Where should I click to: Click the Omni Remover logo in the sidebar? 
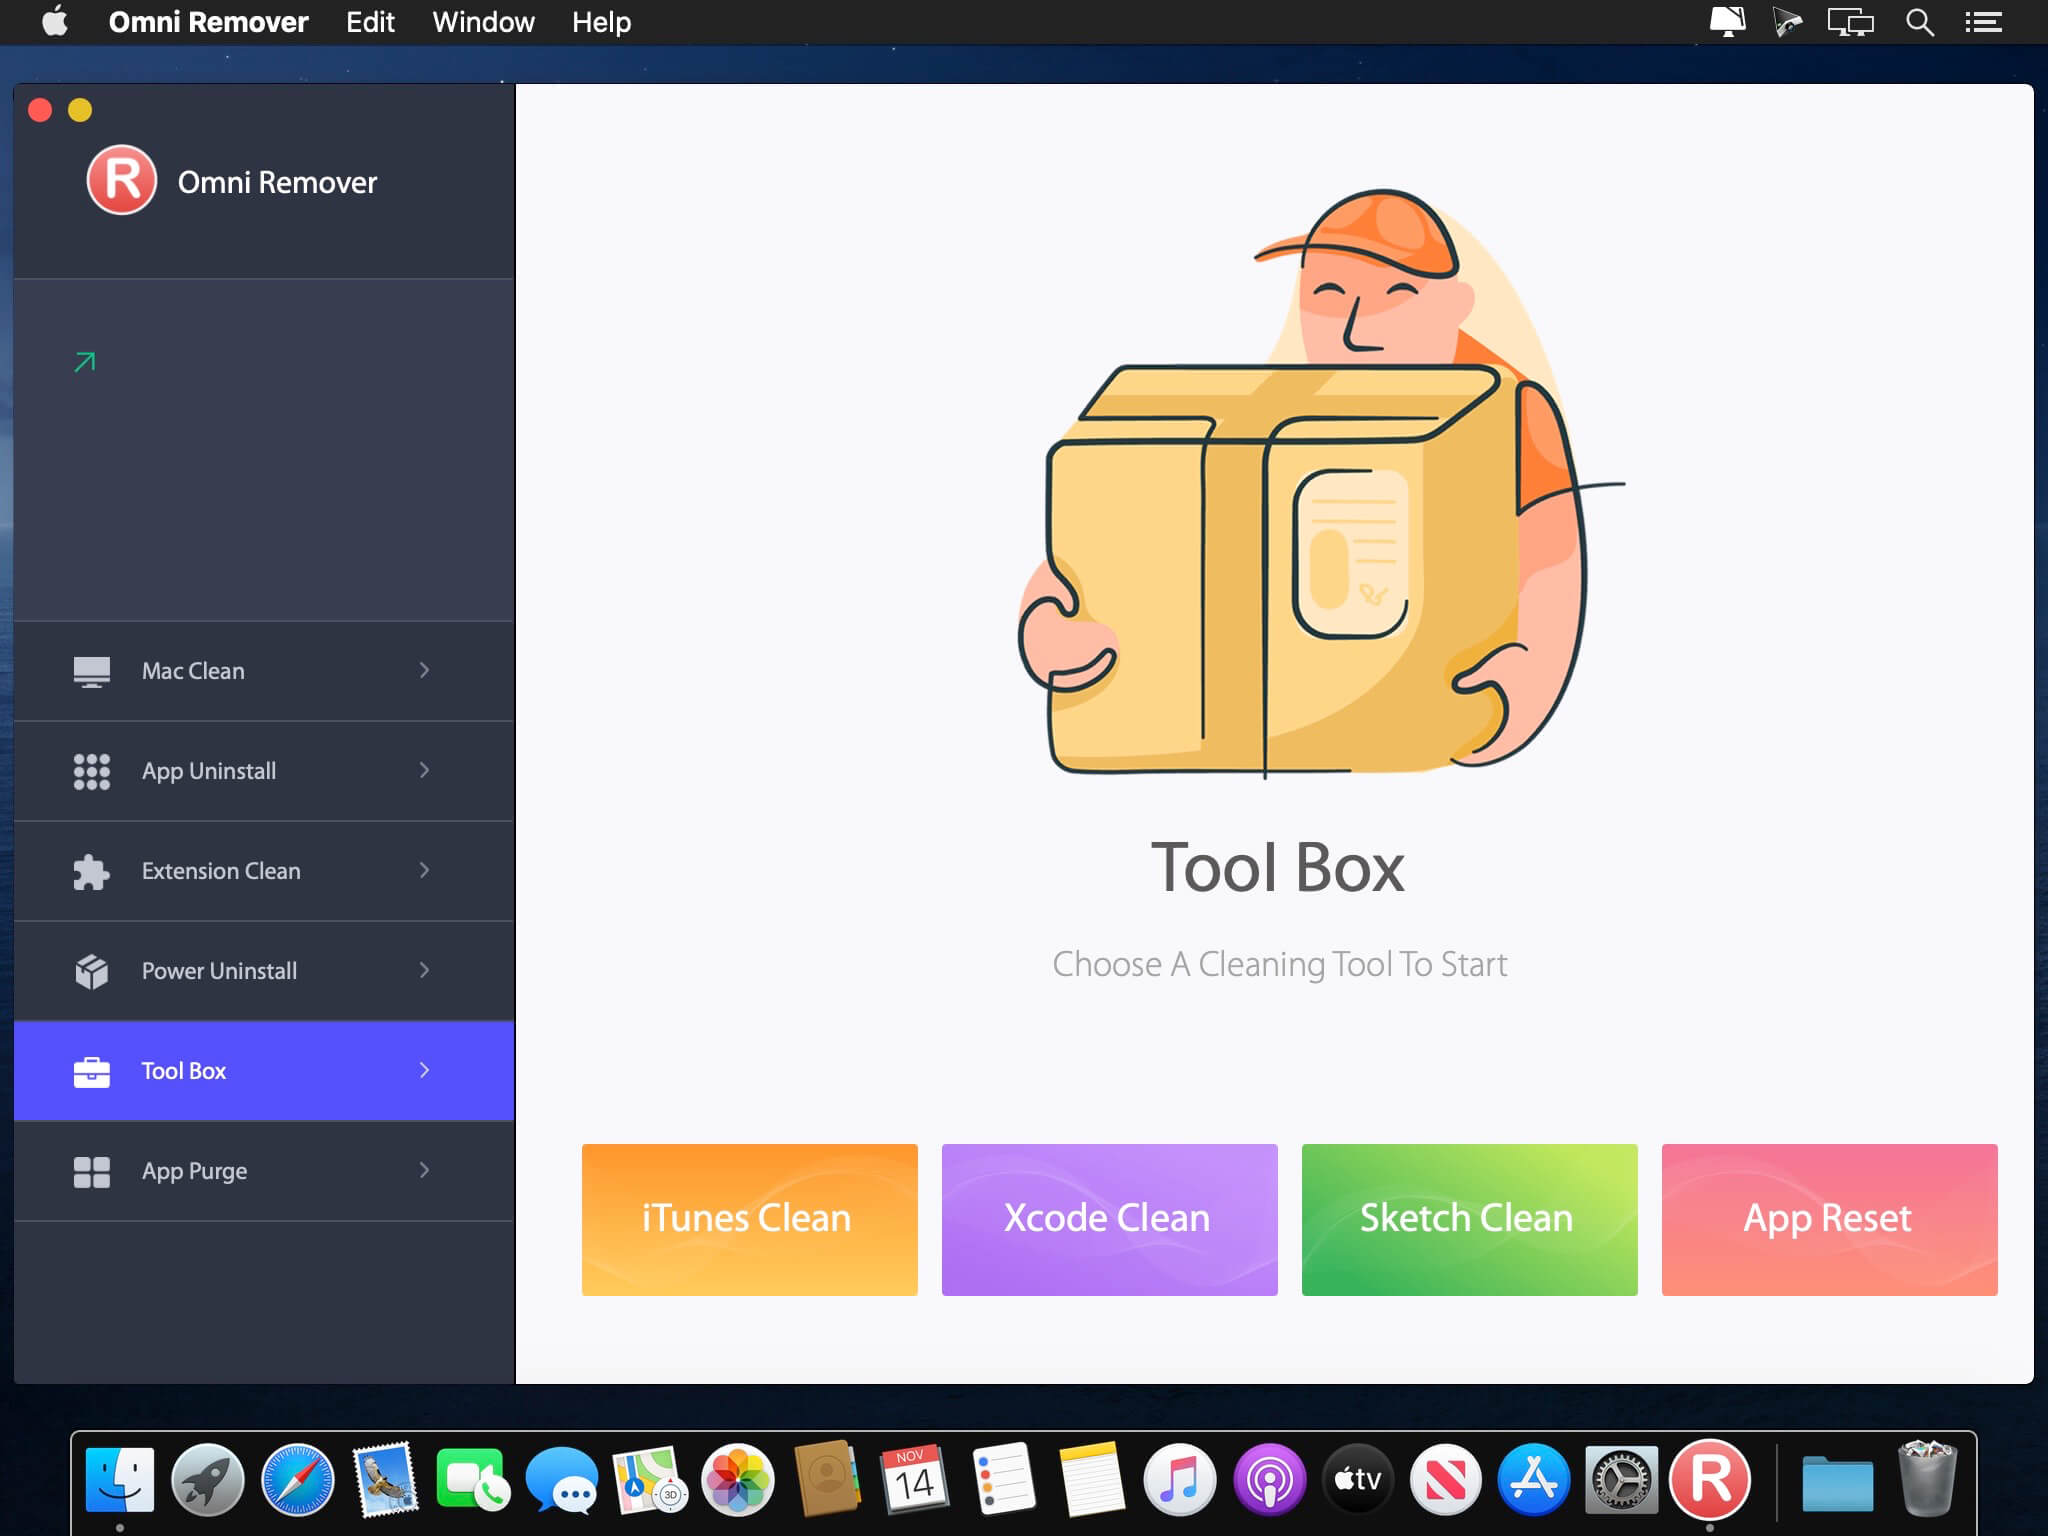122,181
